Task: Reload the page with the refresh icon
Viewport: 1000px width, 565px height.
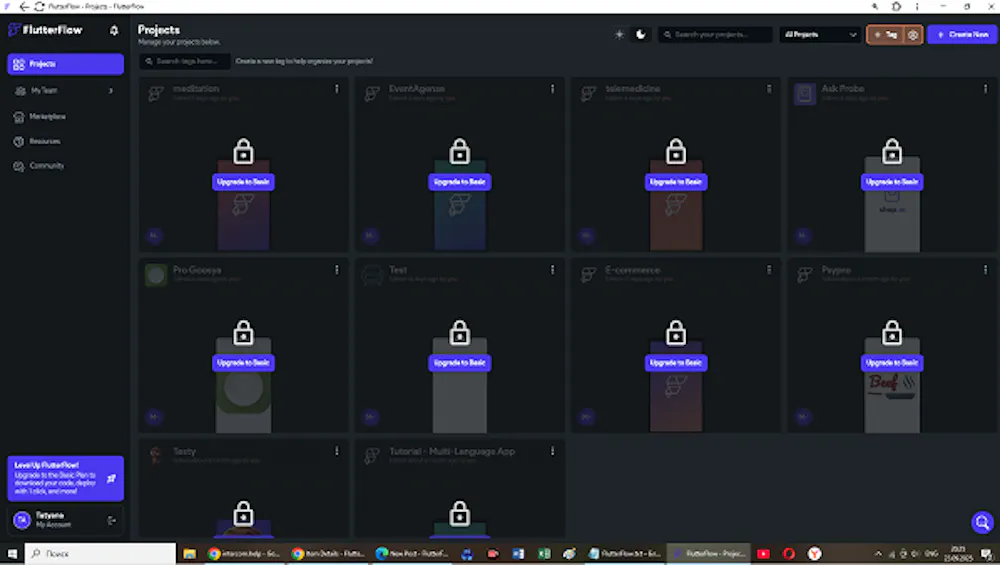Action: point(39,6)
